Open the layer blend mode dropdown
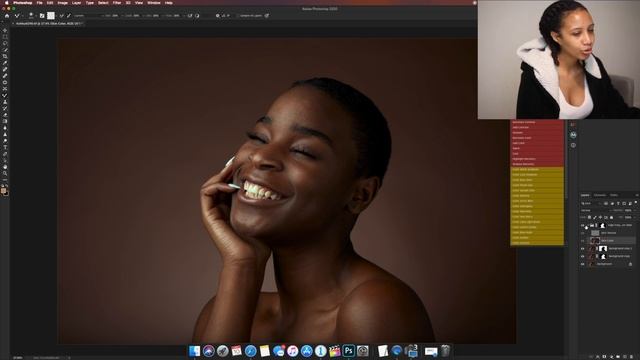 coord(595,210)
